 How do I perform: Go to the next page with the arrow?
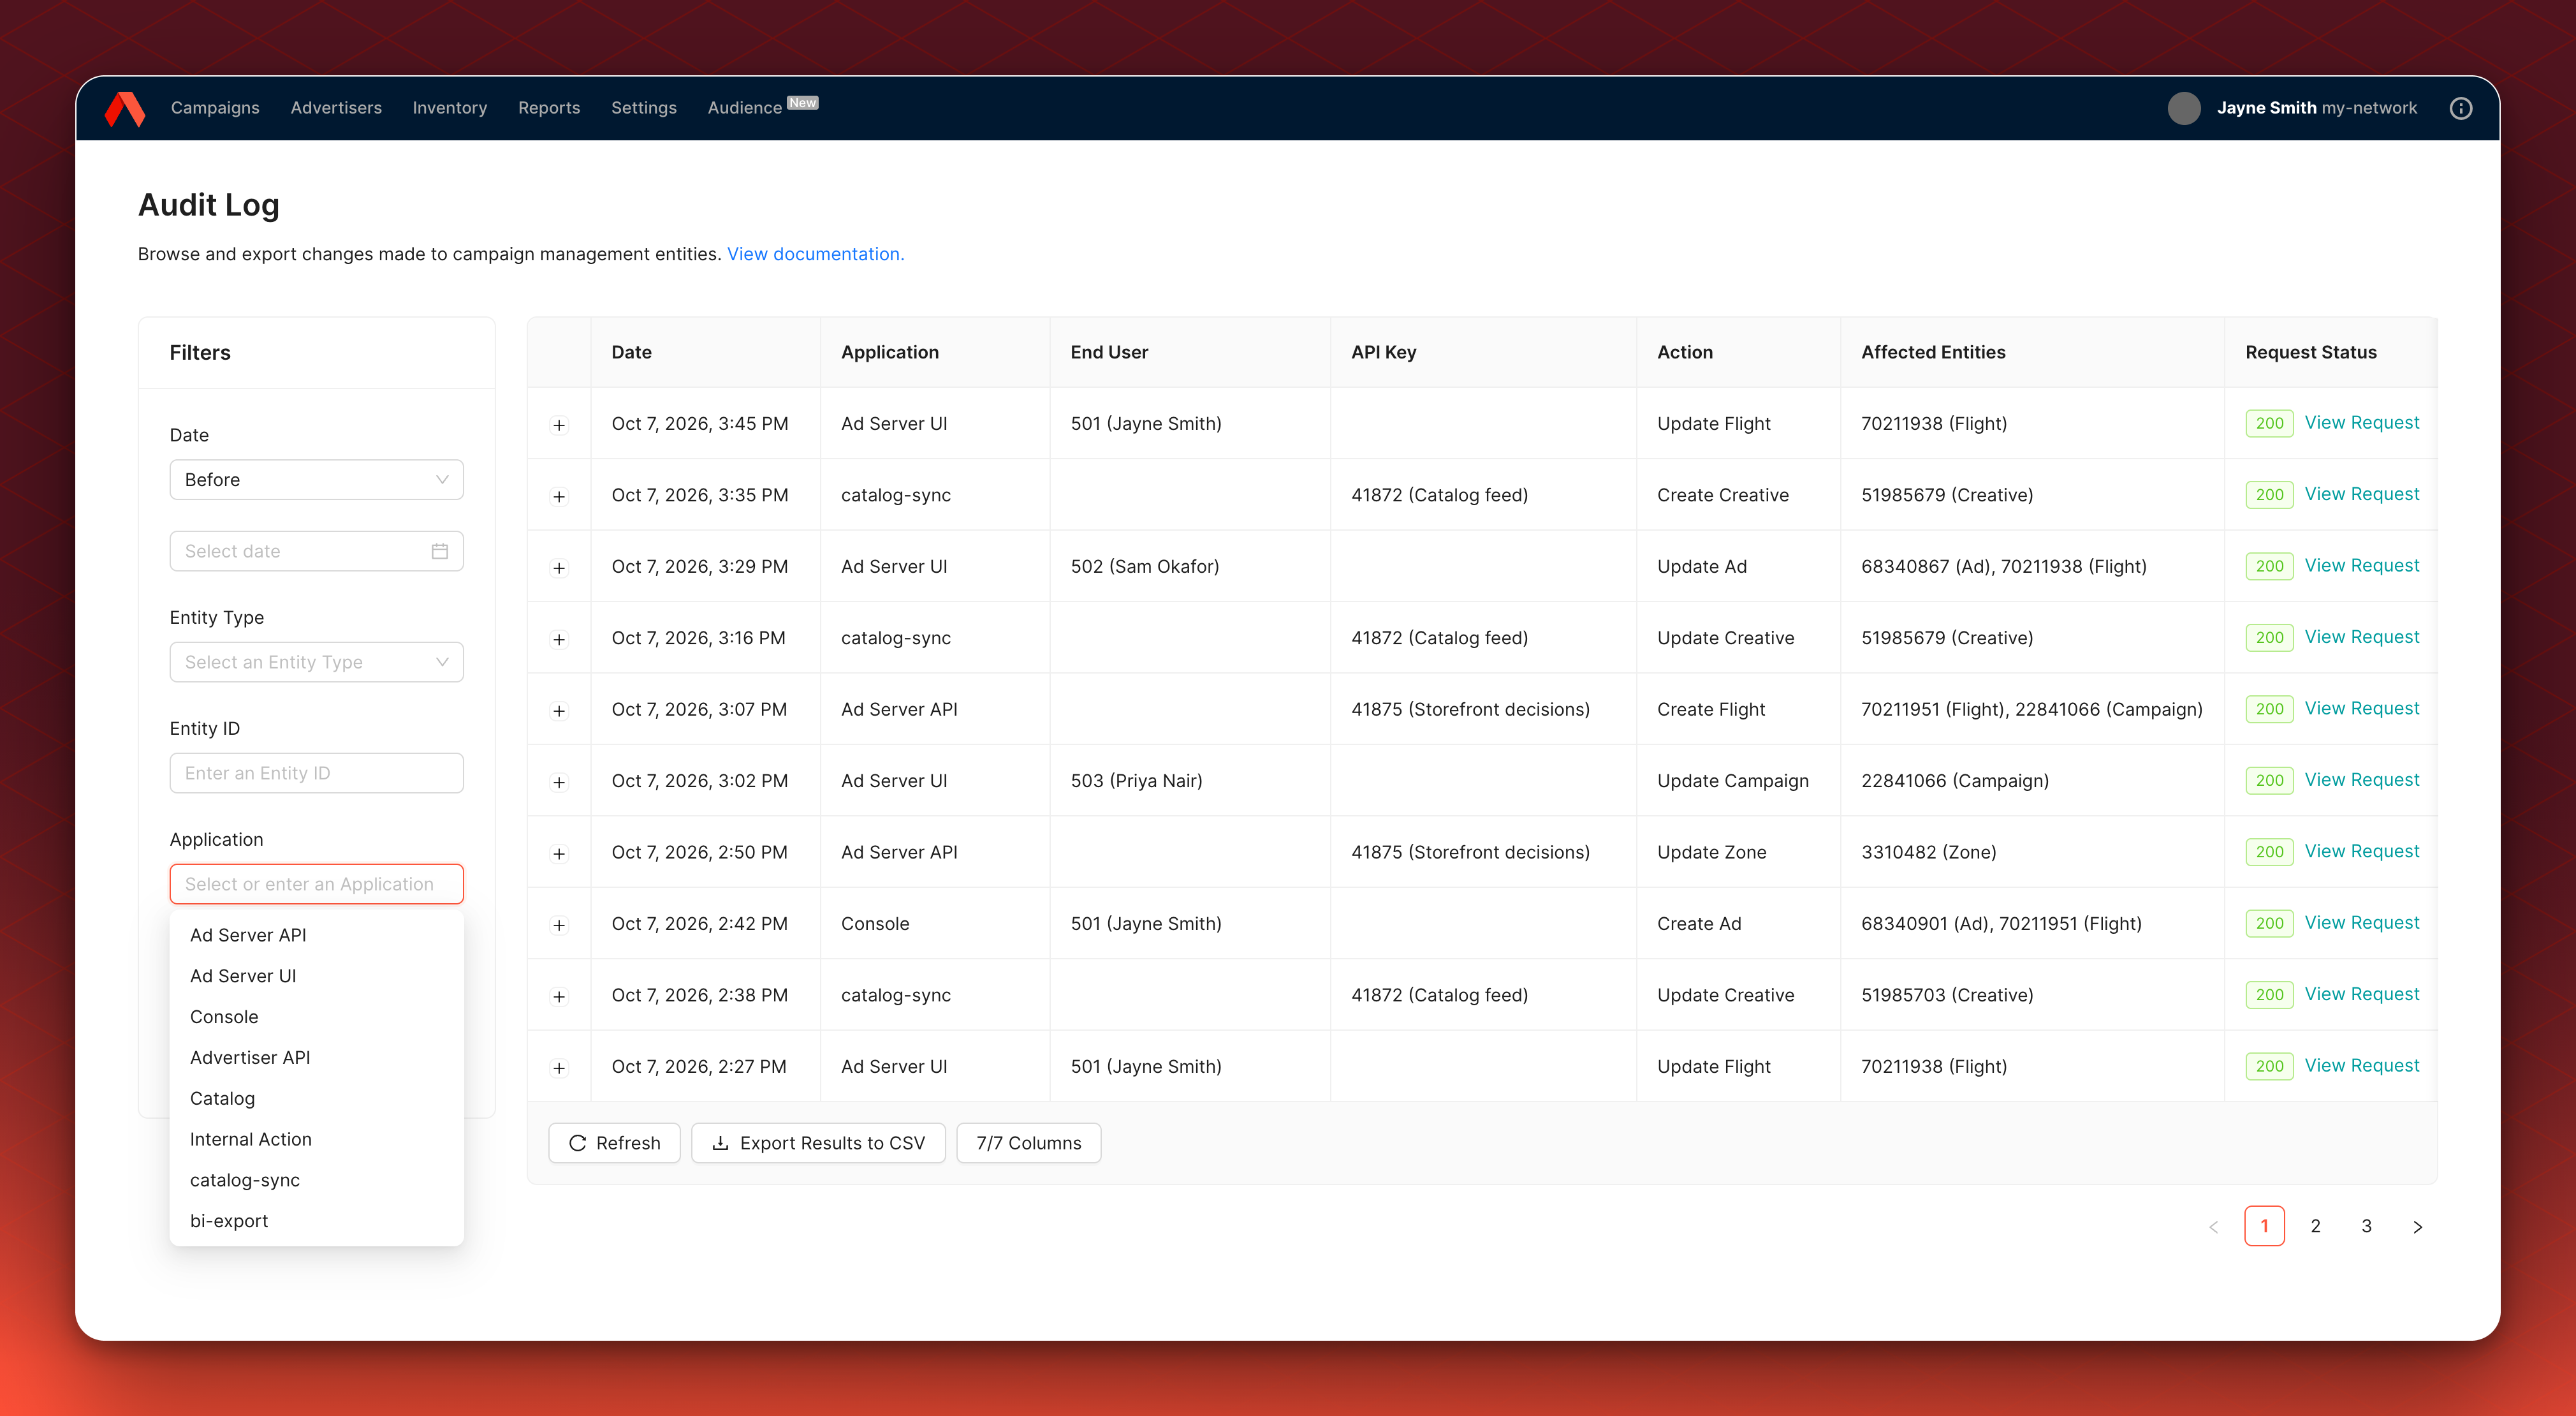click(x=2417, y=1227)
